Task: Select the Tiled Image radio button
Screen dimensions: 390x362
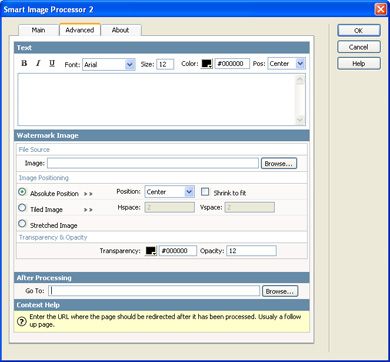Action: 22,208
